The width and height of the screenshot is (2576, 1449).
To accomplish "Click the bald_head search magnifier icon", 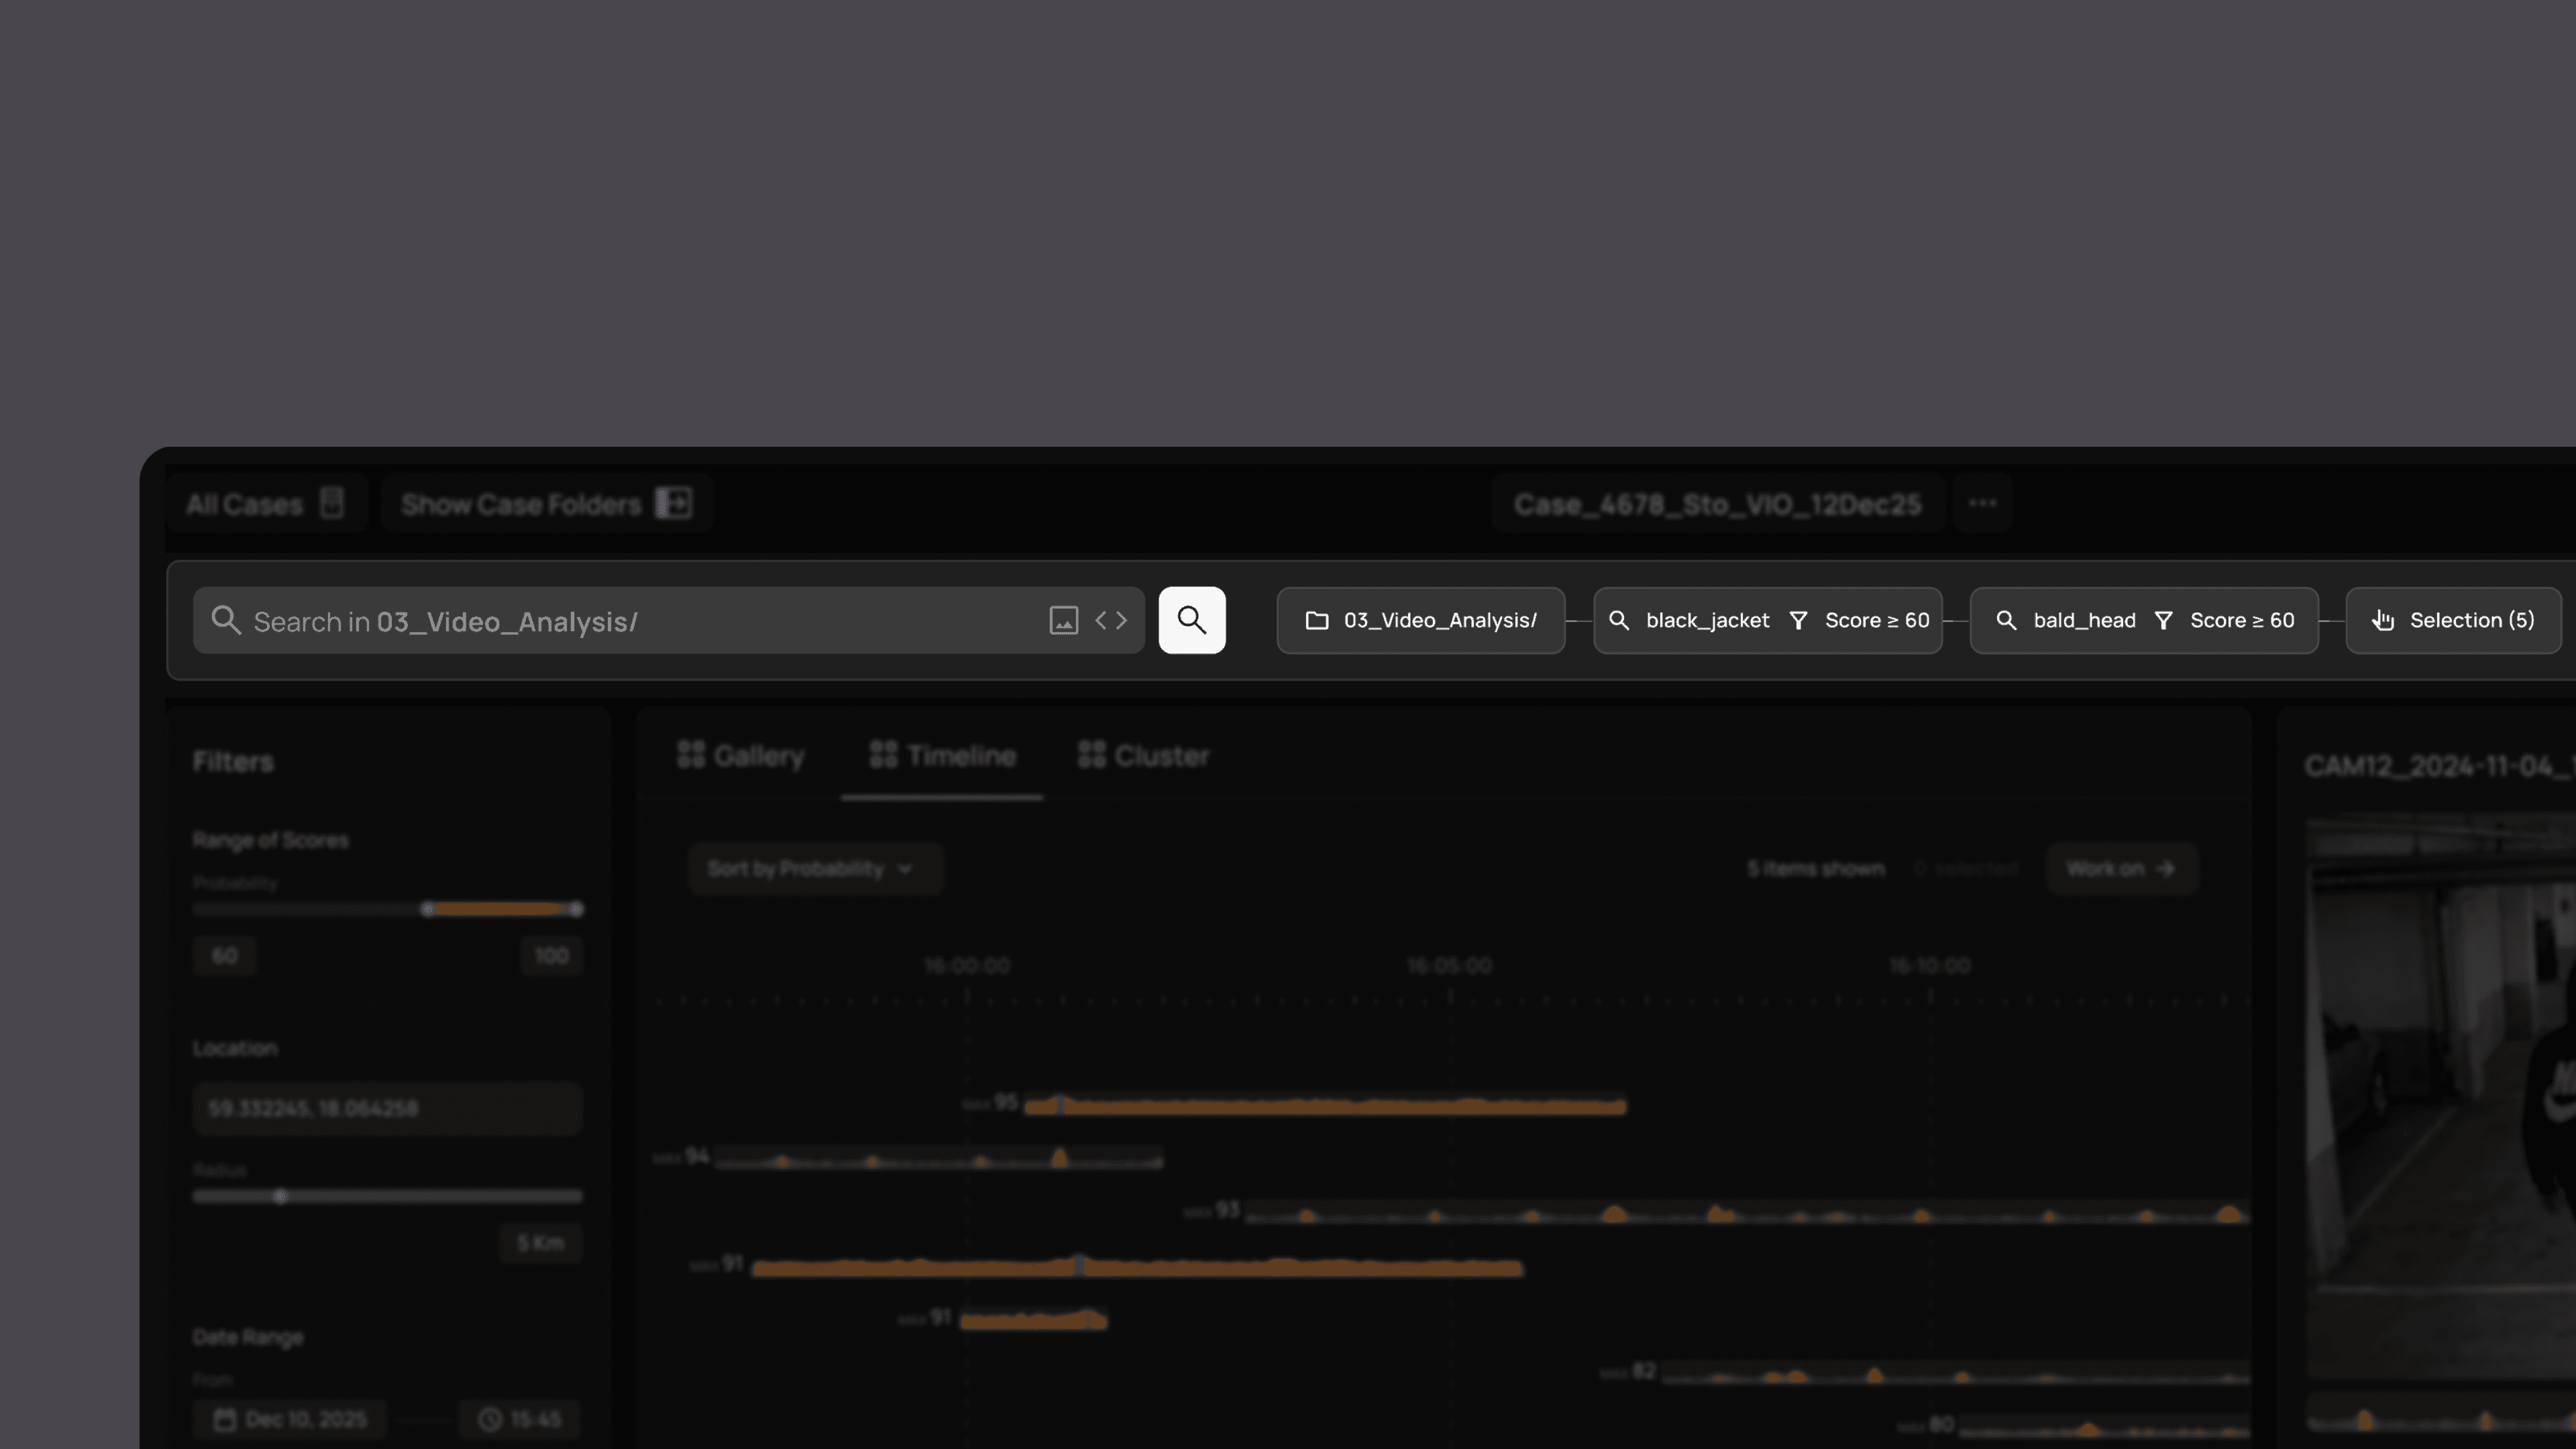I will click(2006, 620).
